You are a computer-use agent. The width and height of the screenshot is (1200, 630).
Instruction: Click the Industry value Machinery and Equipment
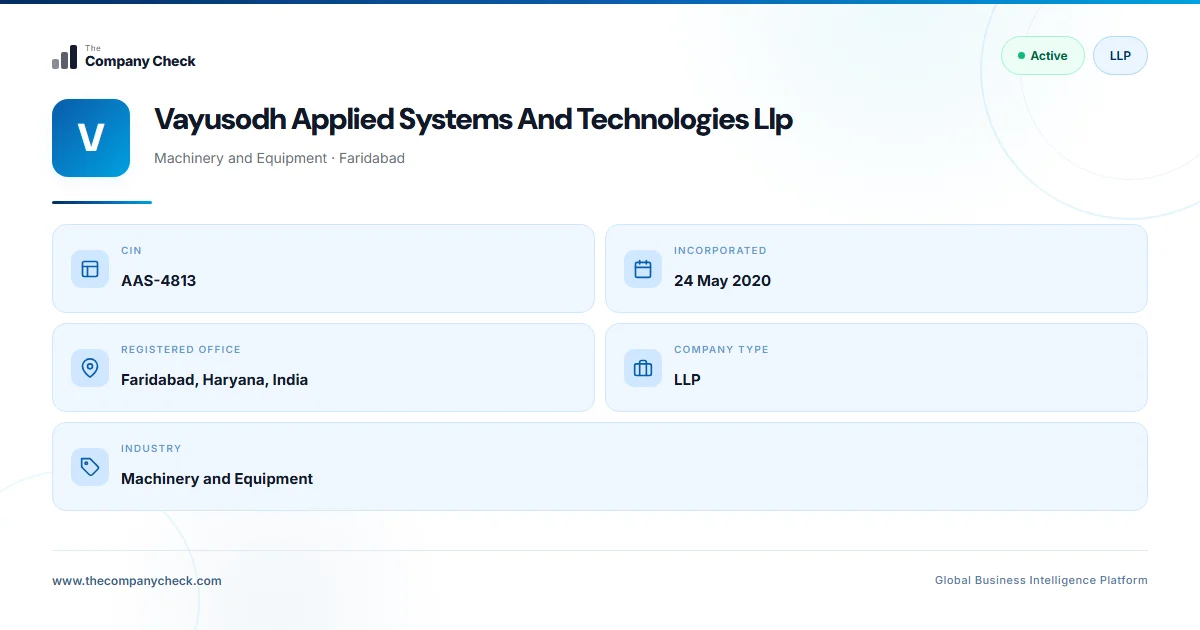click(217, 479)
